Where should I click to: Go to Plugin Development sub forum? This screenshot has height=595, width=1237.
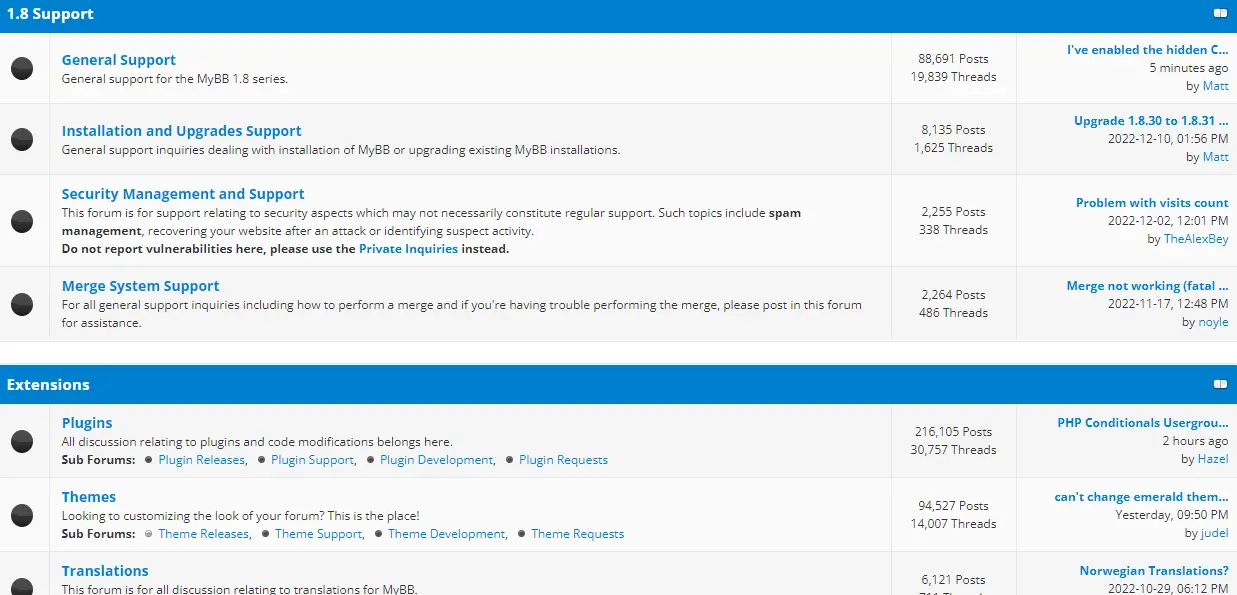coord(436,460)
